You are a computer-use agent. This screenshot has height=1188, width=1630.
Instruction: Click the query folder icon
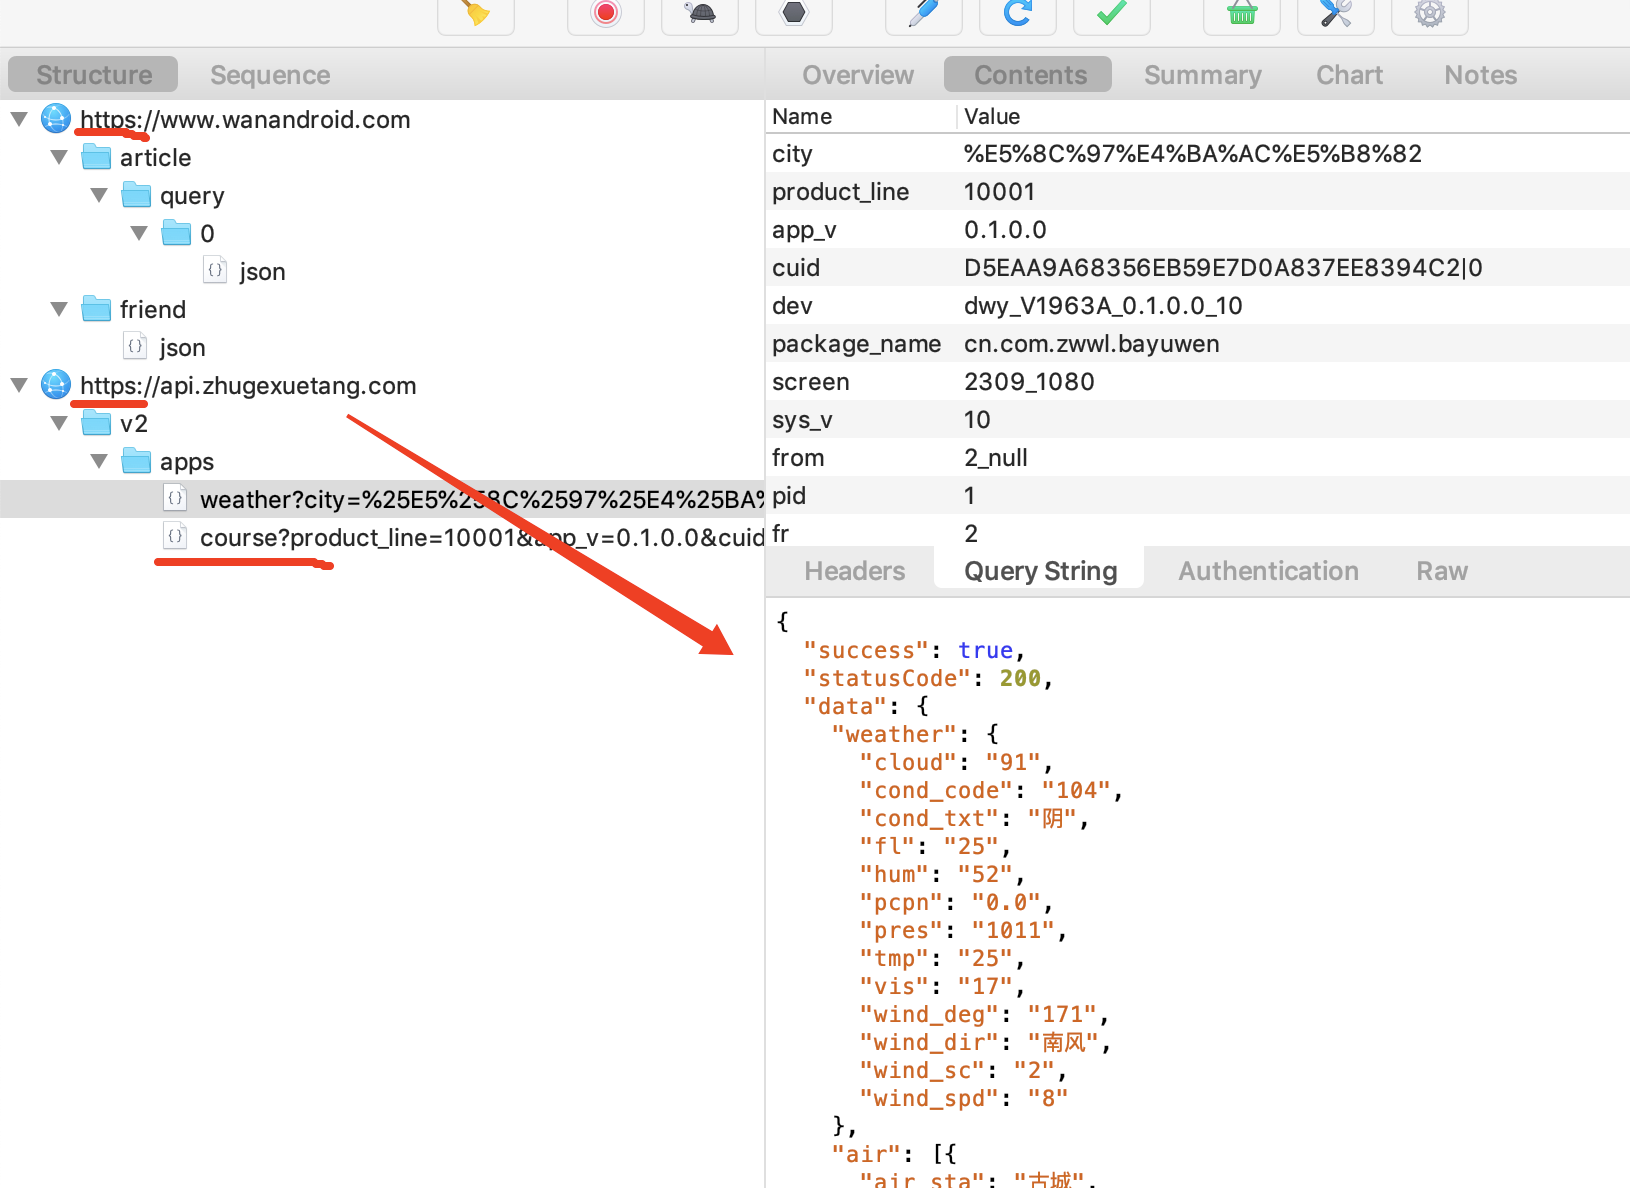[x=136, y=195]
